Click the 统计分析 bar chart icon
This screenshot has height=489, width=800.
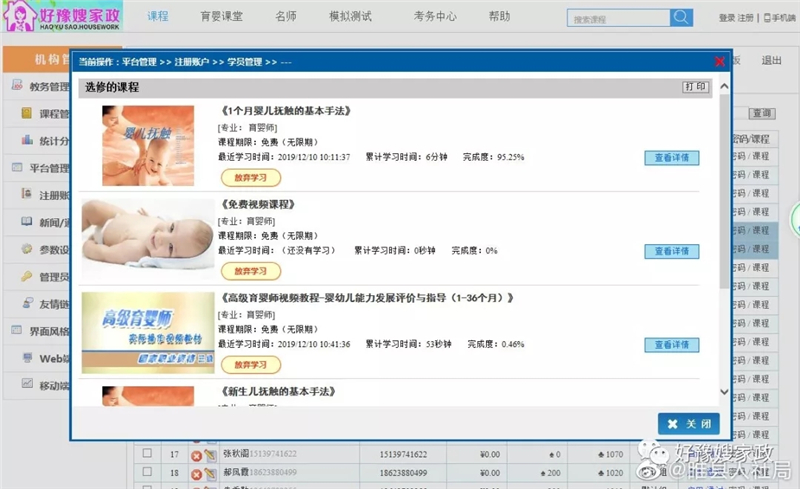(x=27, y=139)
